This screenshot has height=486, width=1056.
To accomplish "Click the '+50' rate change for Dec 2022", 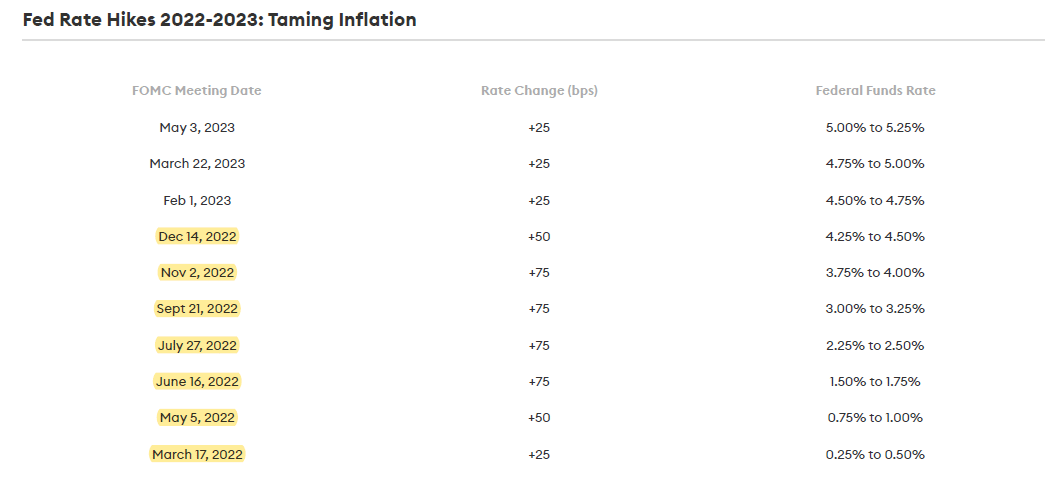I will tap(539, 236).
